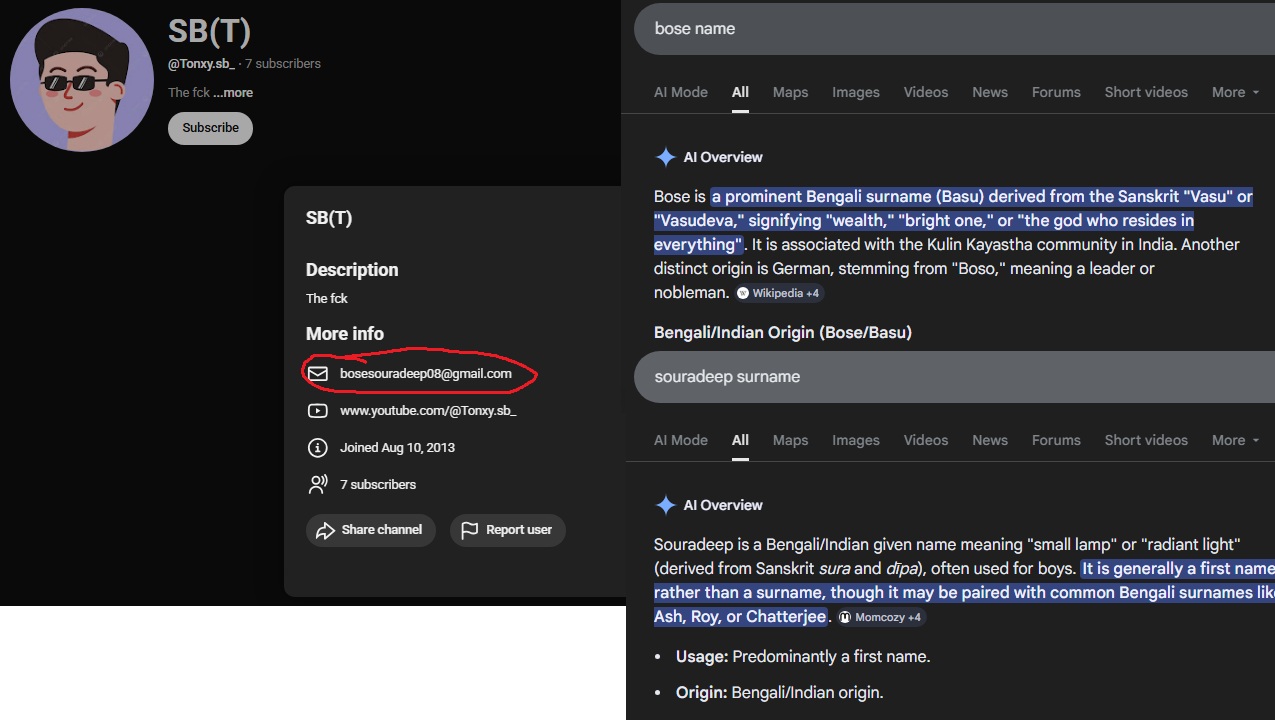Click the flag icon in Report user
Image resolution: width=1275 pixels, height=720 pixels.
(x=470, y=530)
